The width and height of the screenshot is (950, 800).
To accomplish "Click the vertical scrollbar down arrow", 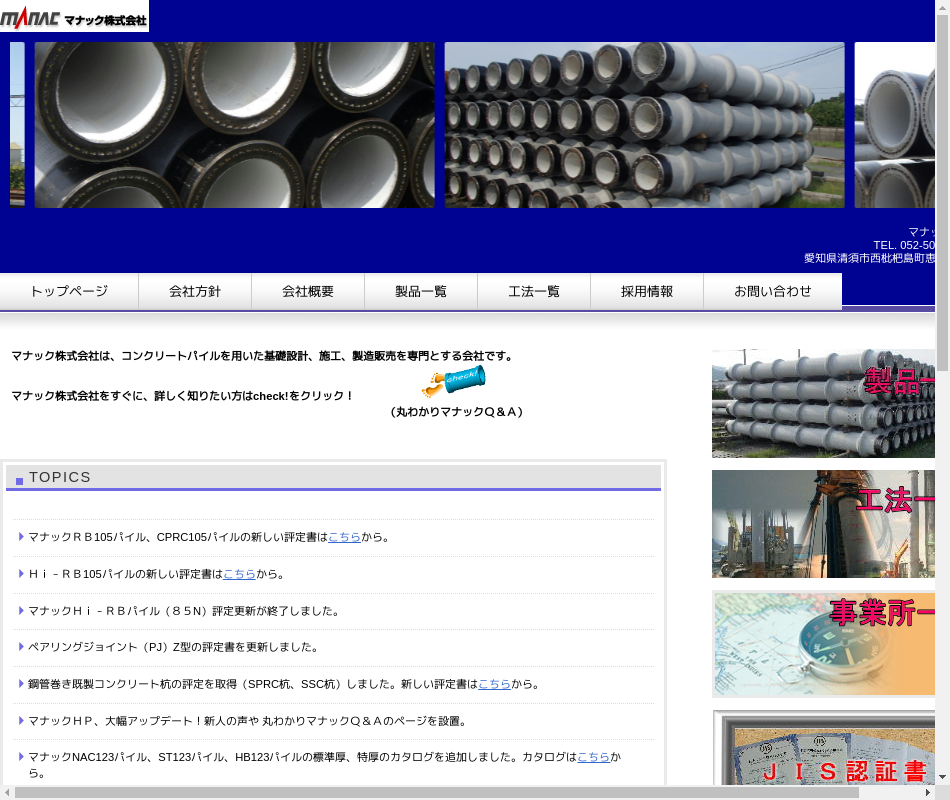I will 942,776.
